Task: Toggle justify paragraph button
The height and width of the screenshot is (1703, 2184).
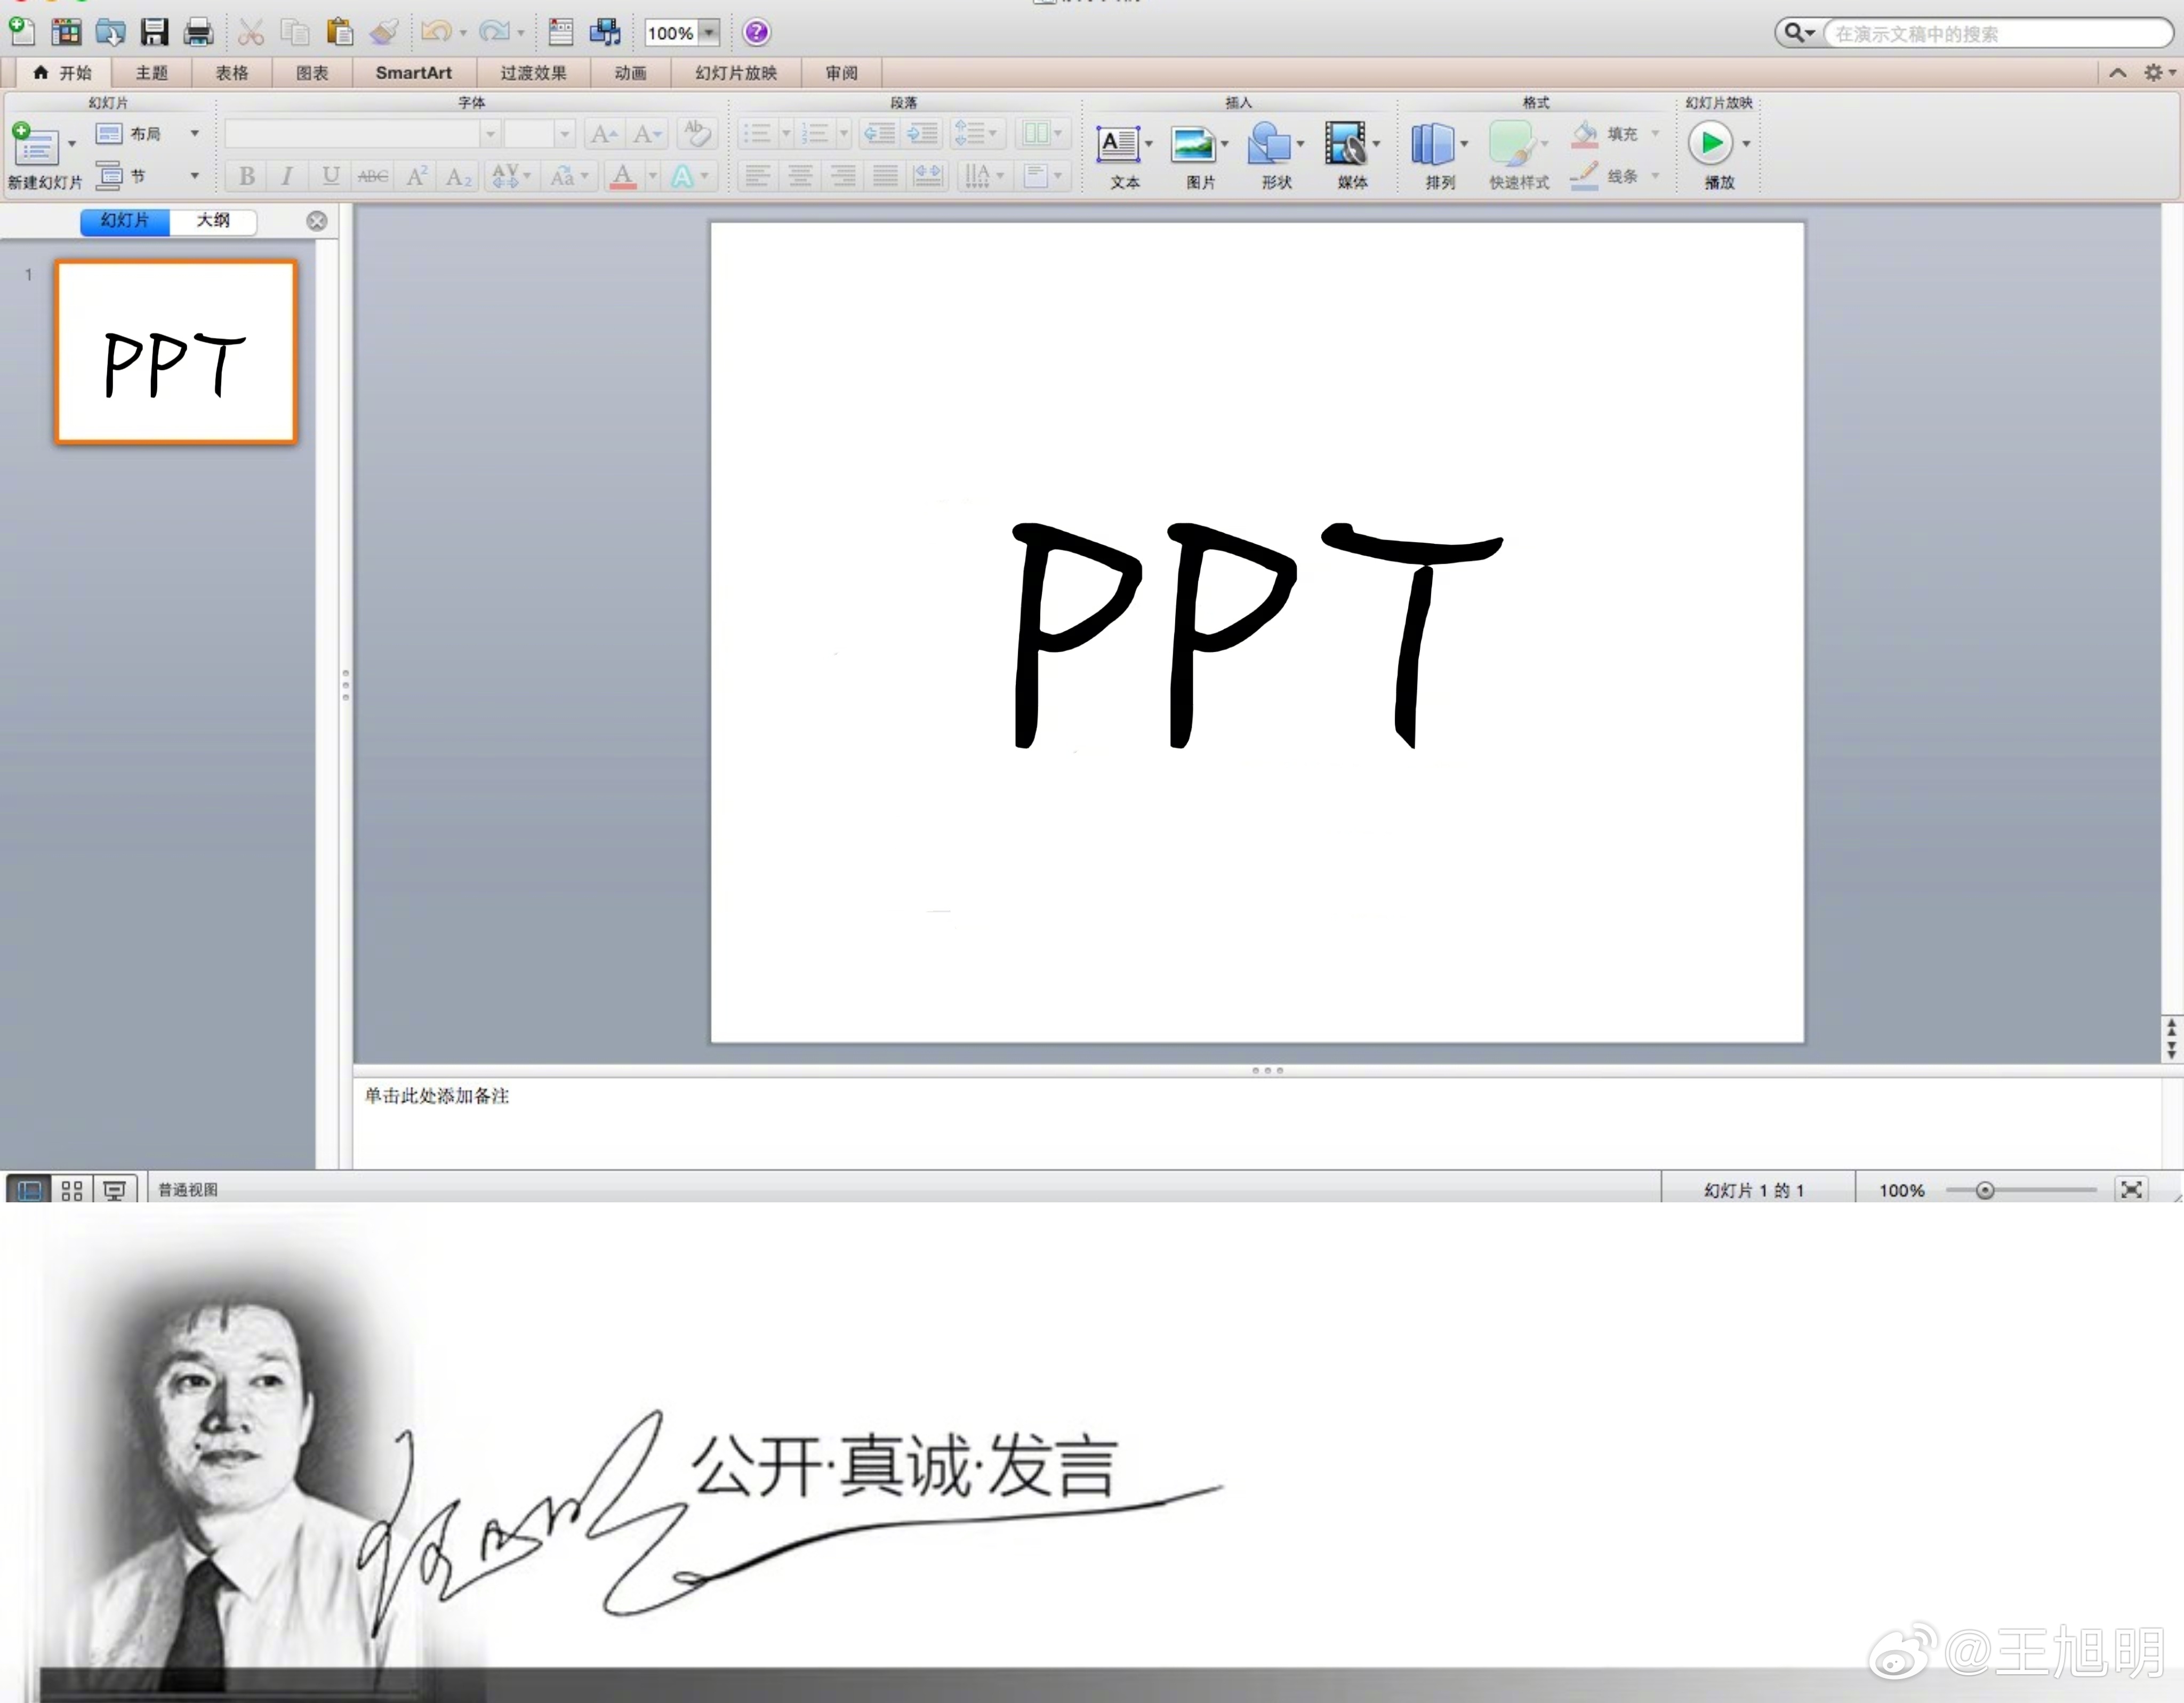Action: 885,176
